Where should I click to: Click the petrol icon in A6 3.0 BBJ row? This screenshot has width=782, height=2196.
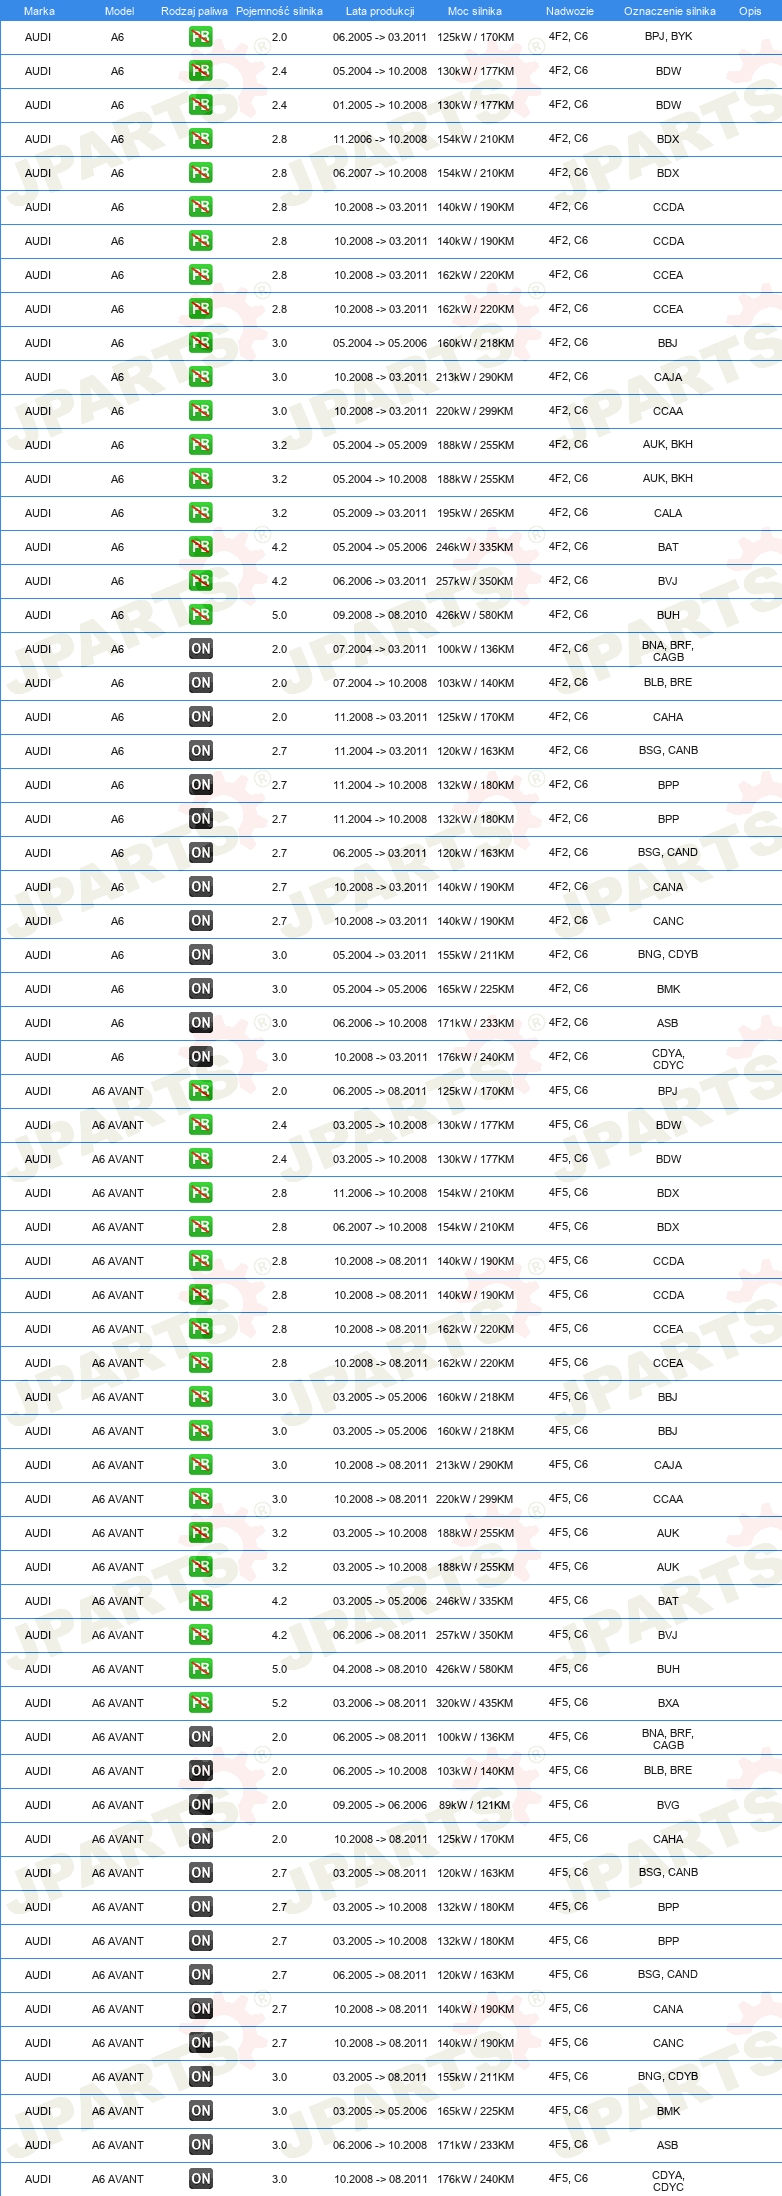(x=200, y=343)
